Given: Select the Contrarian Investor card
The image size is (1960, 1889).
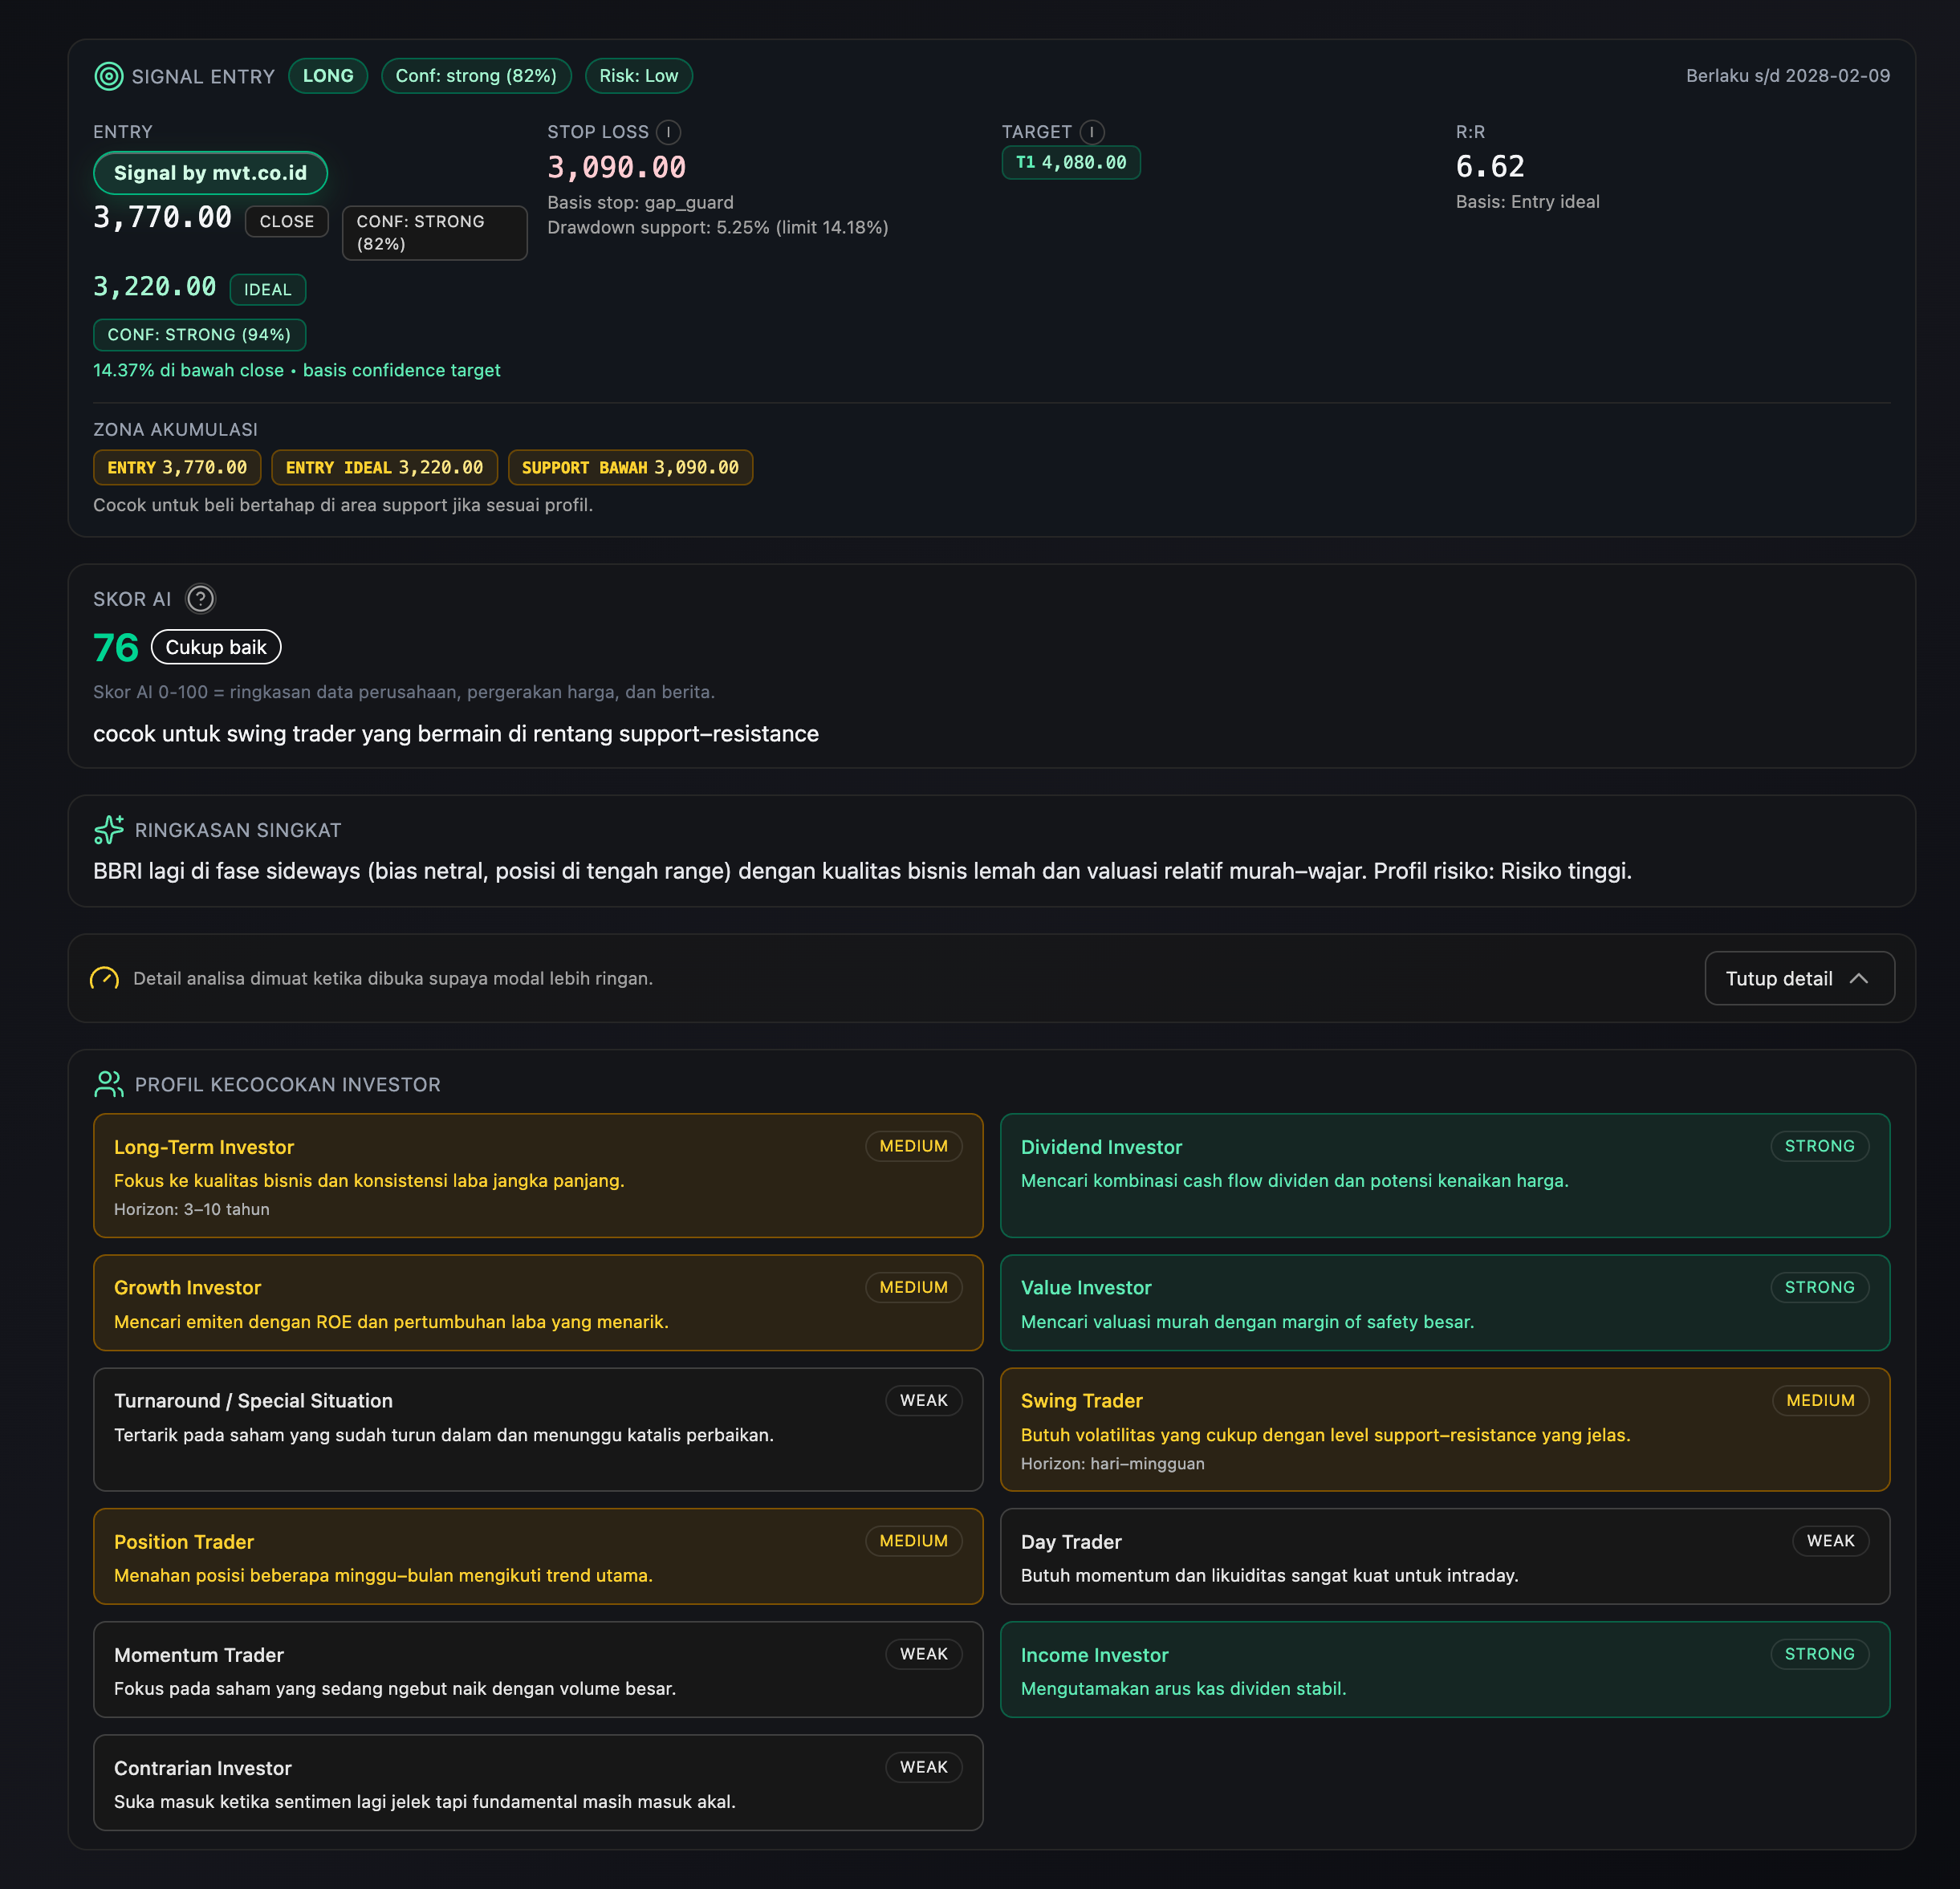Looking at the screenshot, I should (x=537, y=1782).
